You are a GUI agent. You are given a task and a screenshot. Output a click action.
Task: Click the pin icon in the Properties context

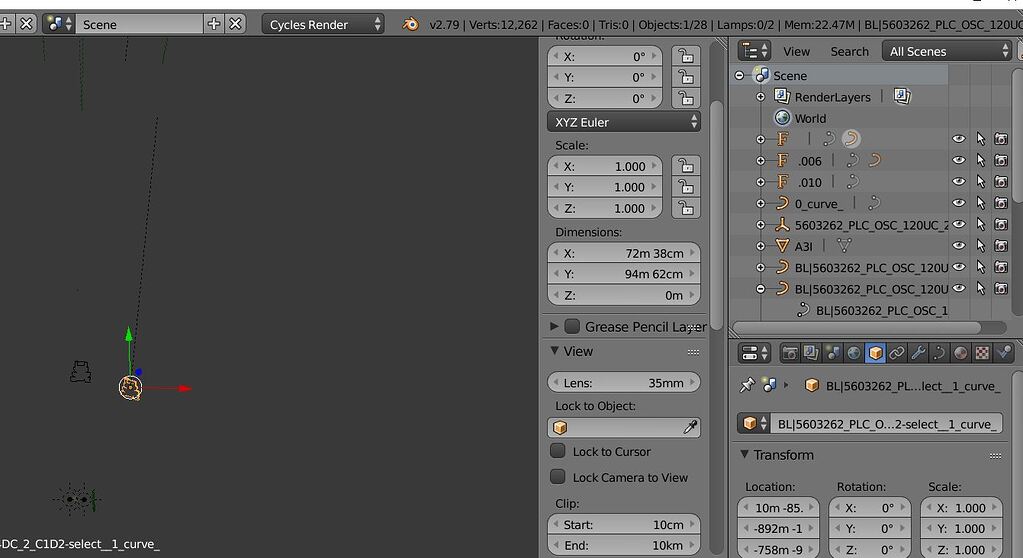click(x=747, y=385)
